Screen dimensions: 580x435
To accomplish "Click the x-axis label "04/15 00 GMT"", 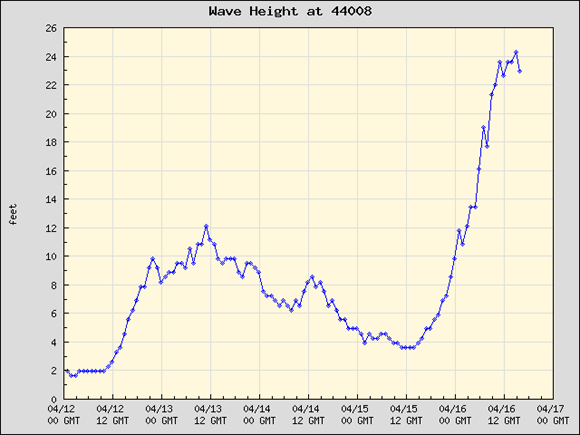I will 357,415.
